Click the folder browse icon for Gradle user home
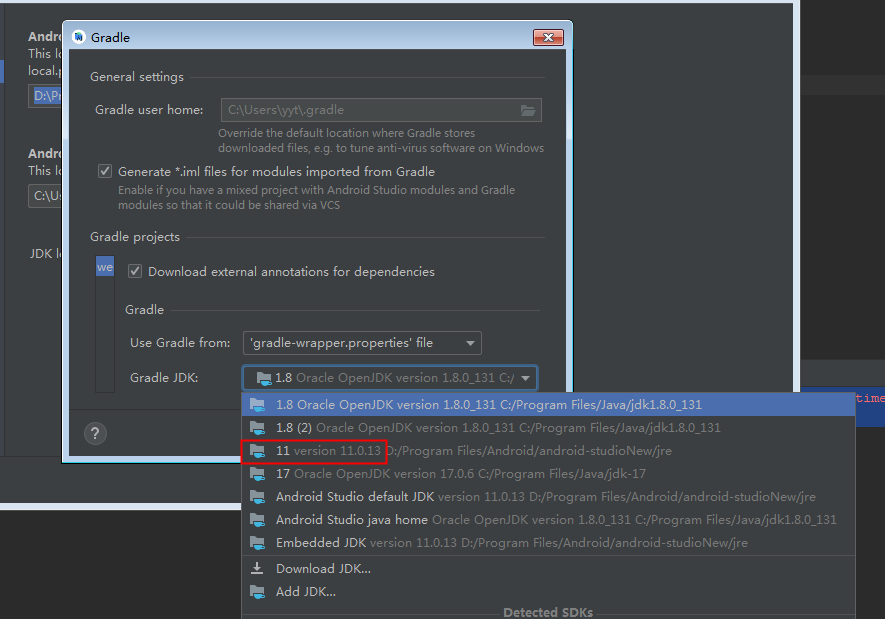The height and width of the screenshot is (619, 885). click(x=528, y=110)
